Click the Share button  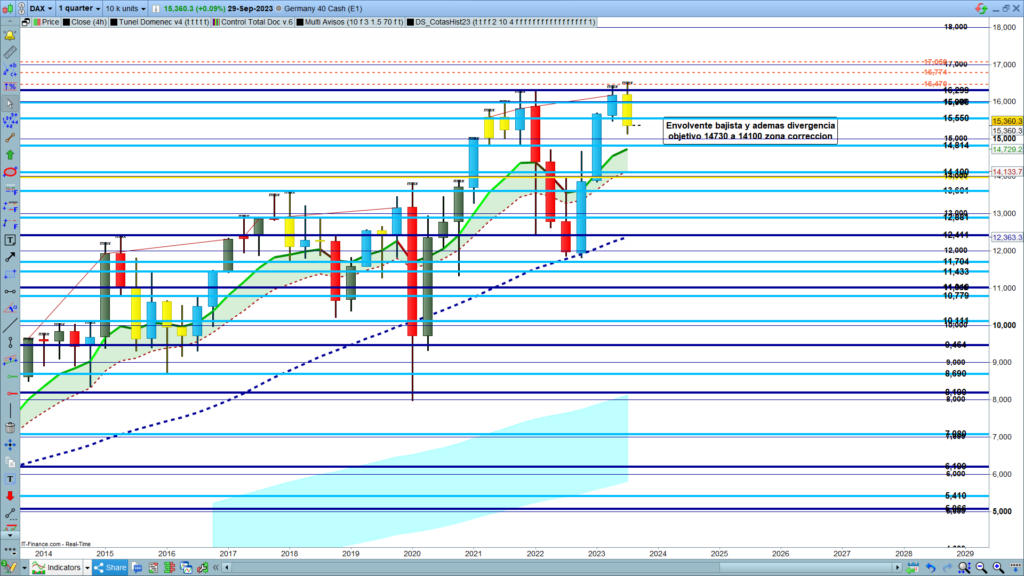tap(109, 567)
